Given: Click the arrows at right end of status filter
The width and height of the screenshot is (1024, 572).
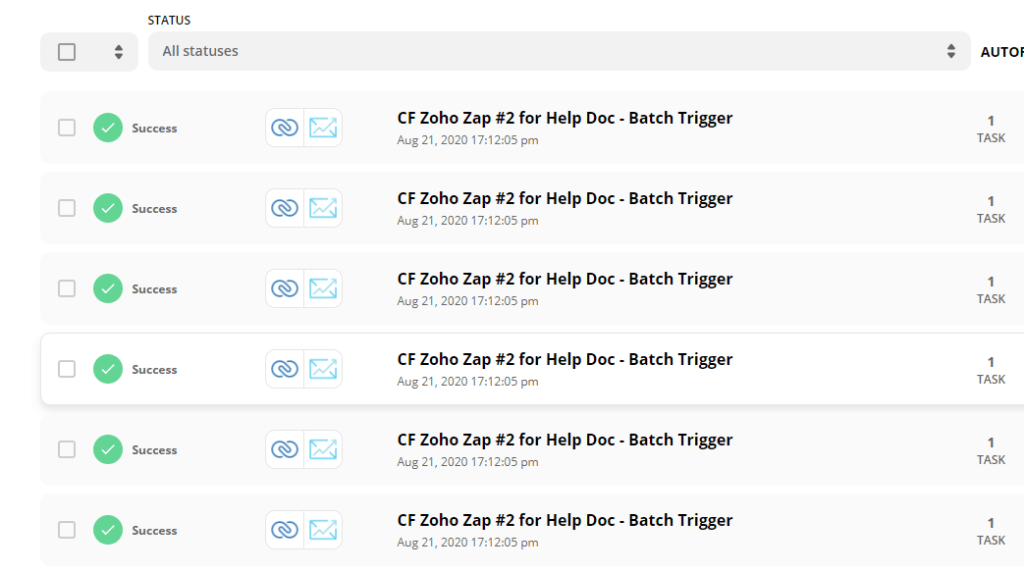Looking at the screenshot, I should 951,51.
